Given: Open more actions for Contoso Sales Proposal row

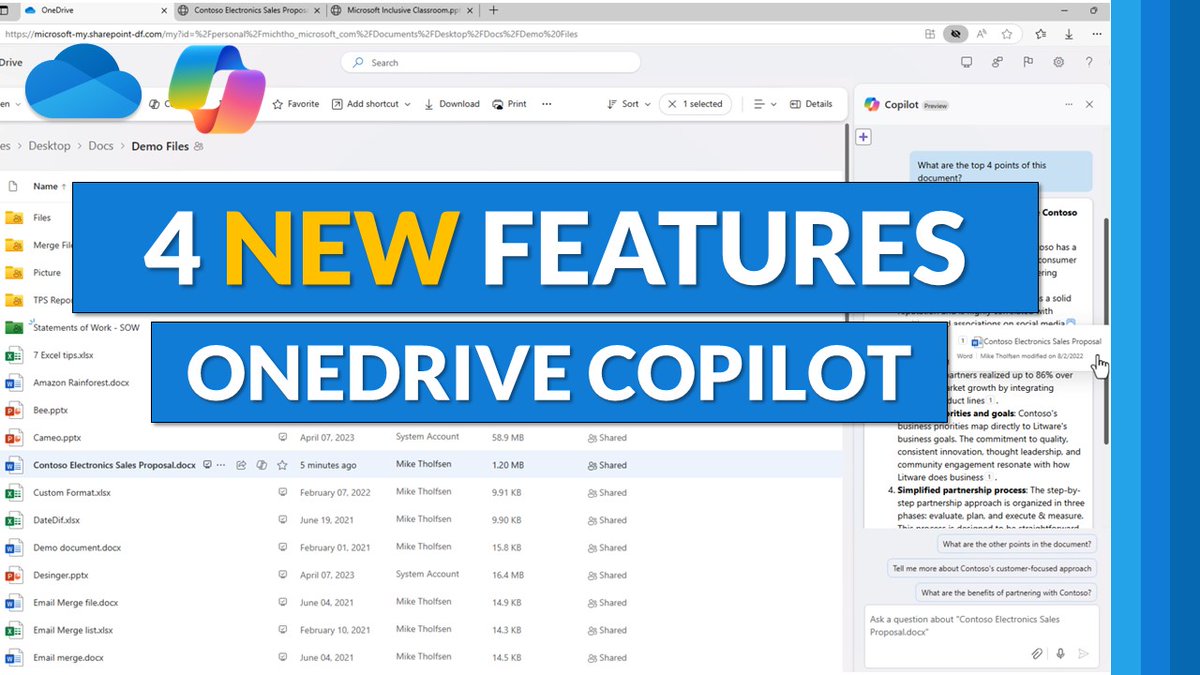Looking at the screenshot, I should 223,465.
